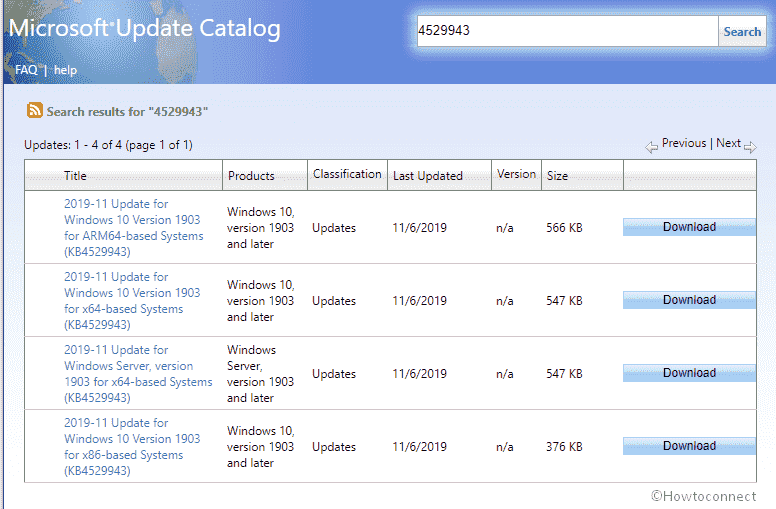Viewport: 776px width, 509px height.
Task: Open Windows Server x64-based Systems update link
Action: coord(138,374)
